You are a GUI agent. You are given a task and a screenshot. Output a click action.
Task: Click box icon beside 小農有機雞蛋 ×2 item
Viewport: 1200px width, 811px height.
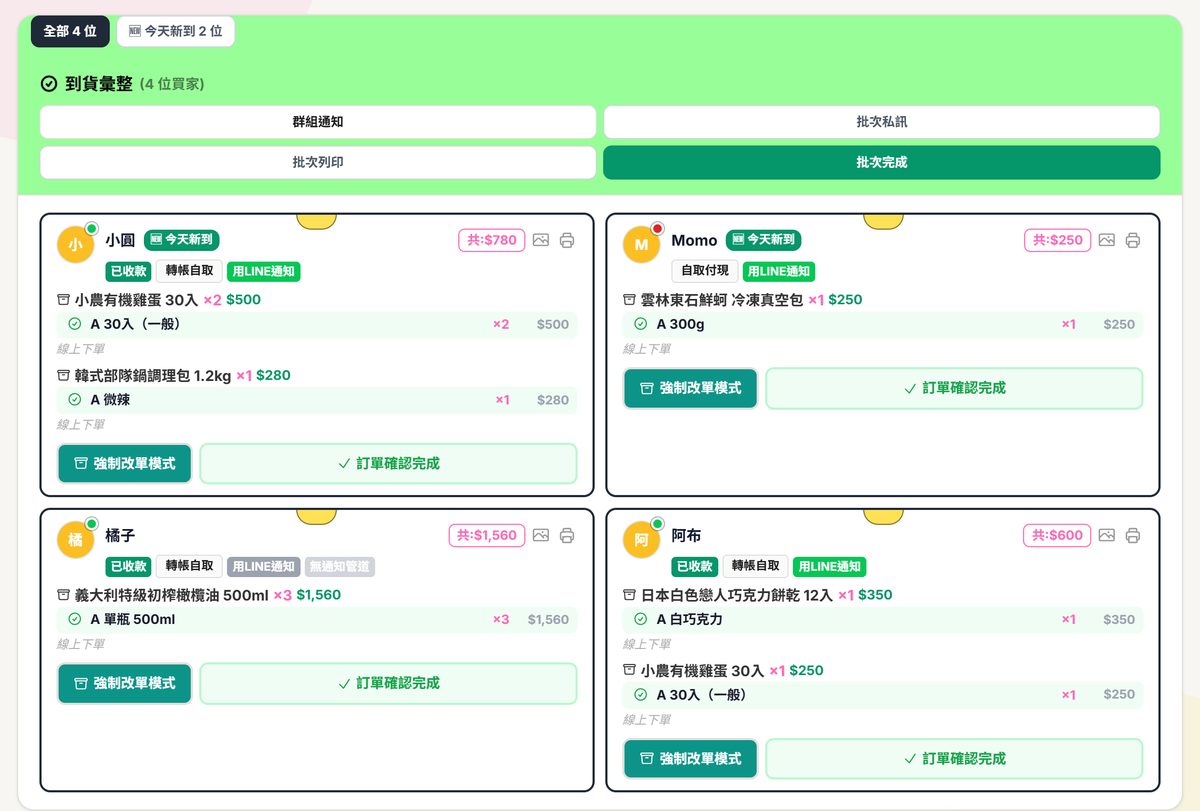click(64, 300)
